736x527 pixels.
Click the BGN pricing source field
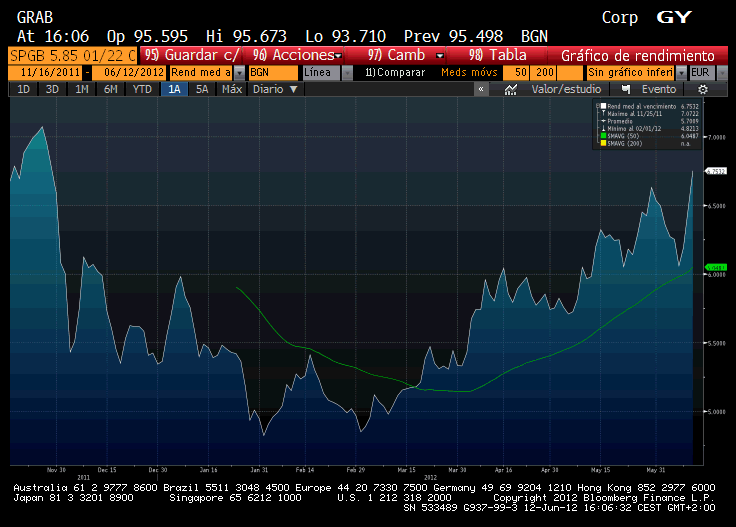click(273, 72)
